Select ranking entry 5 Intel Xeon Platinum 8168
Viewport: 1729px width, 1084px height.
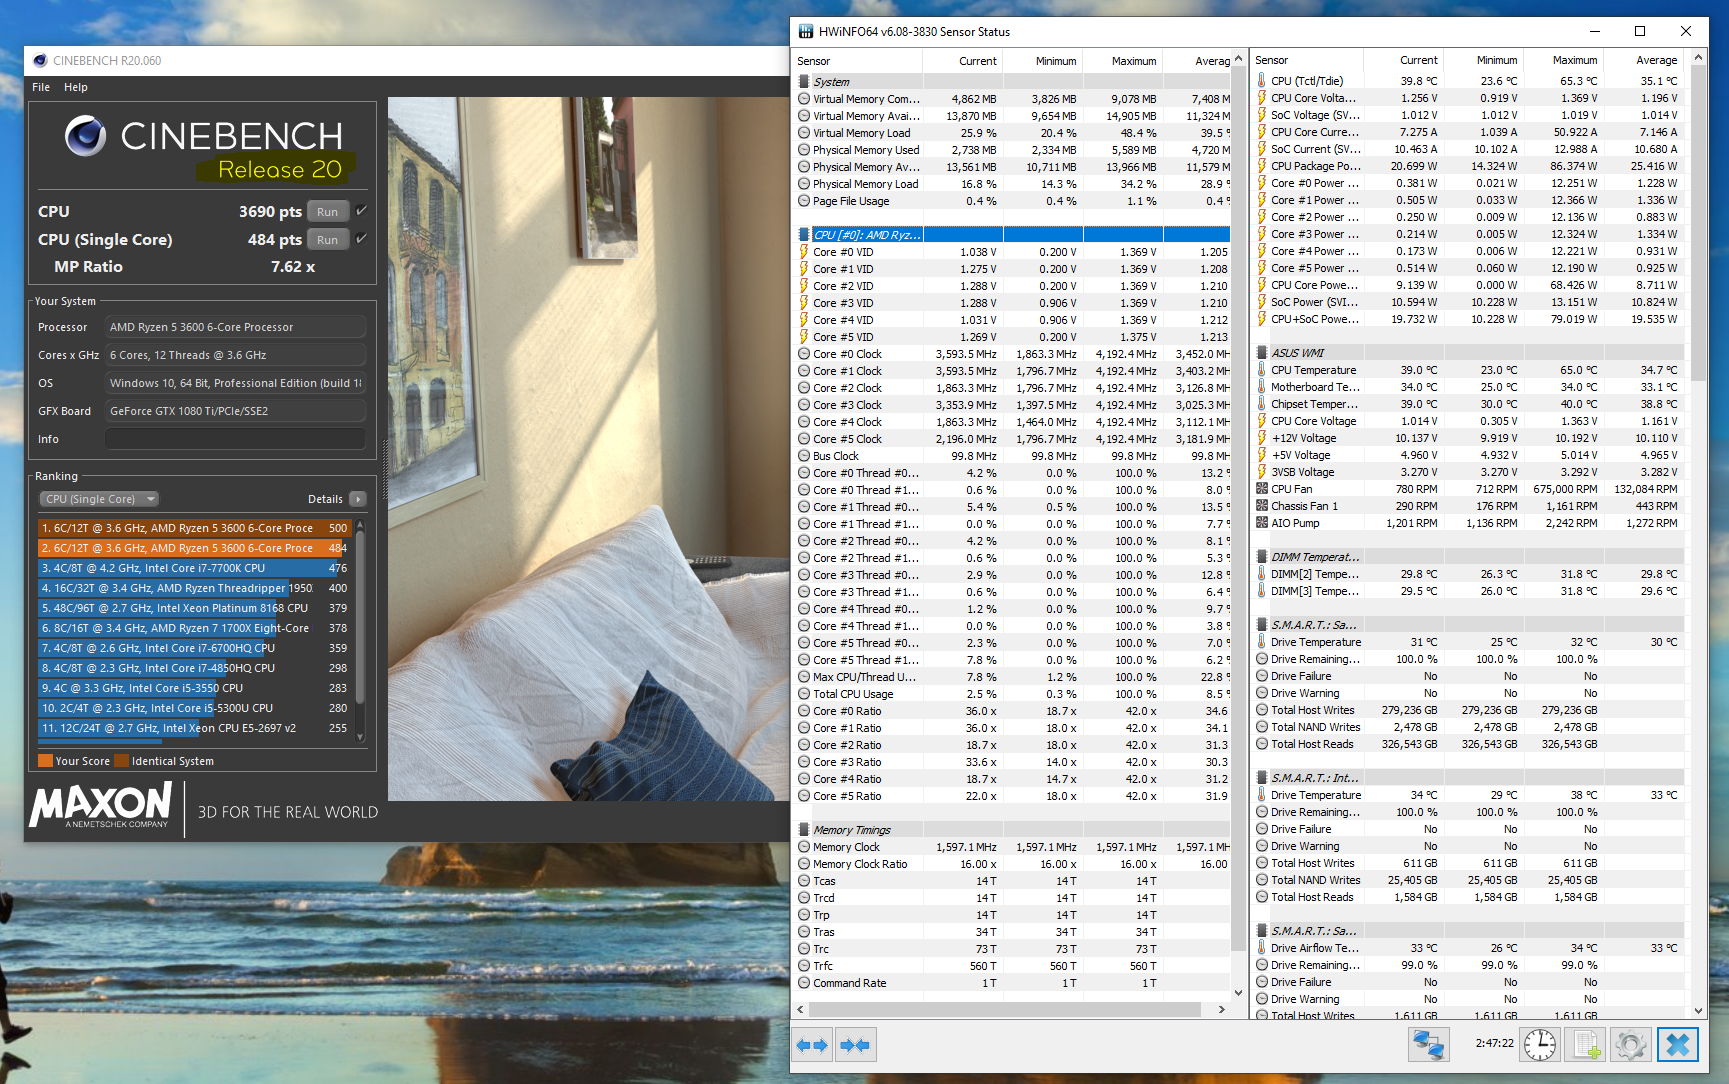194,608
